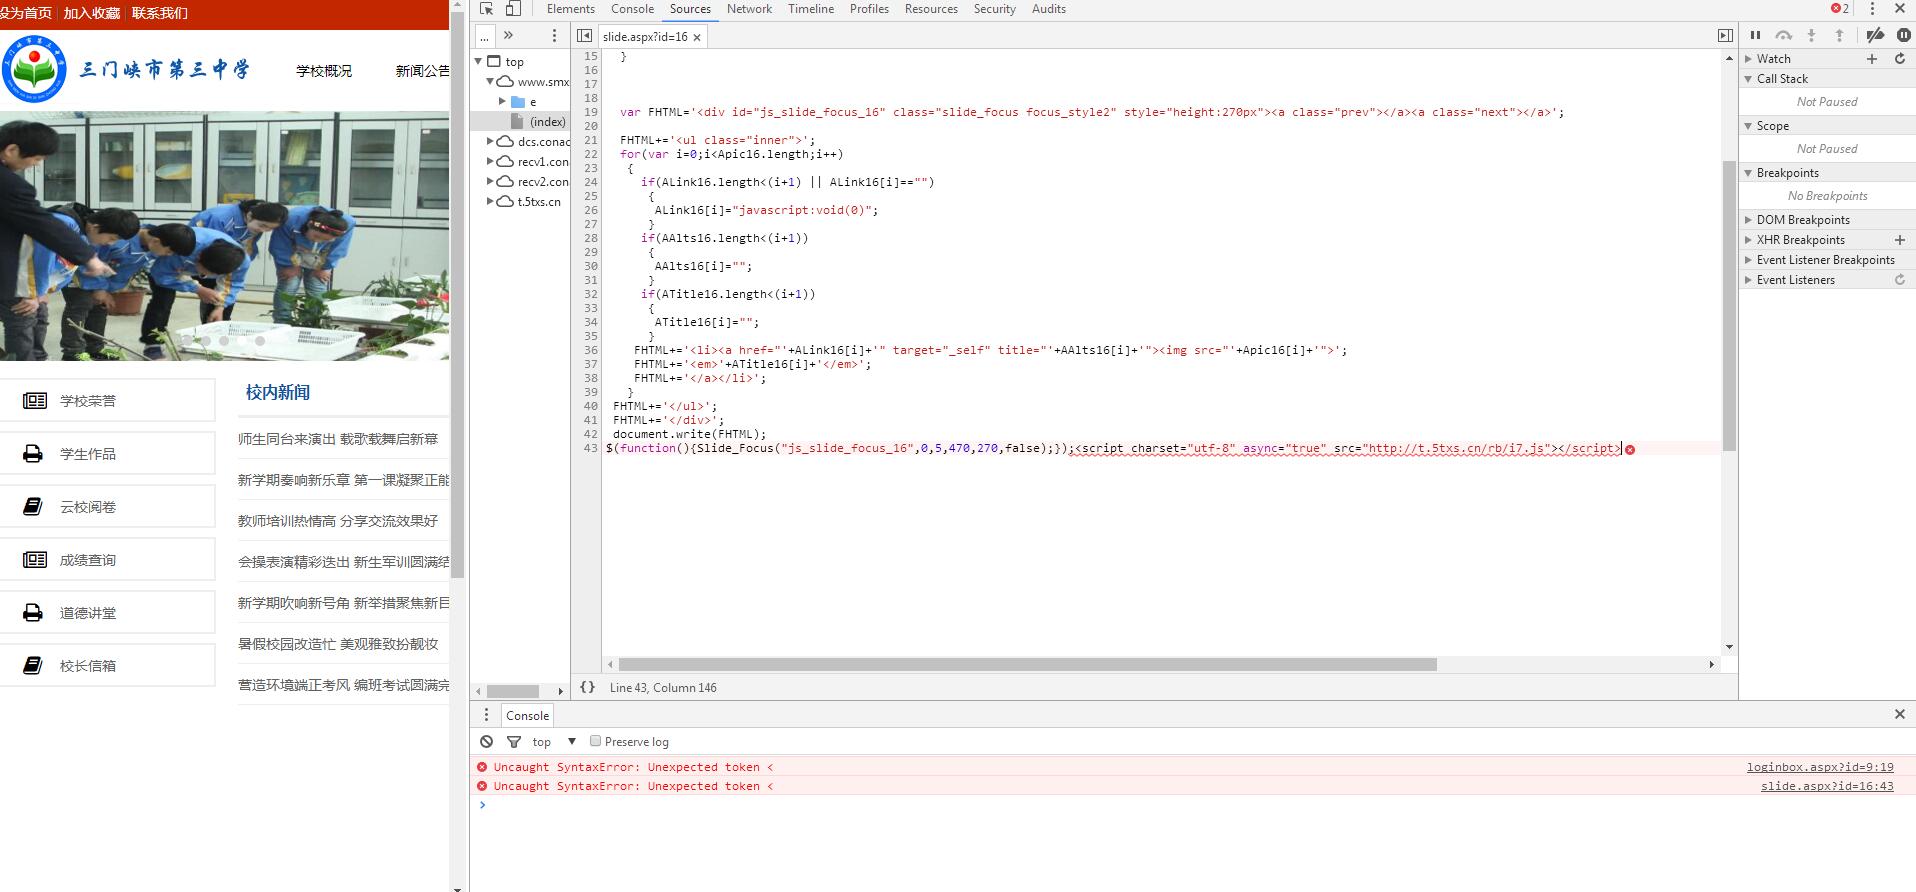Switch to the Timeline tab
1916x892 pixels.
[811, 9]
